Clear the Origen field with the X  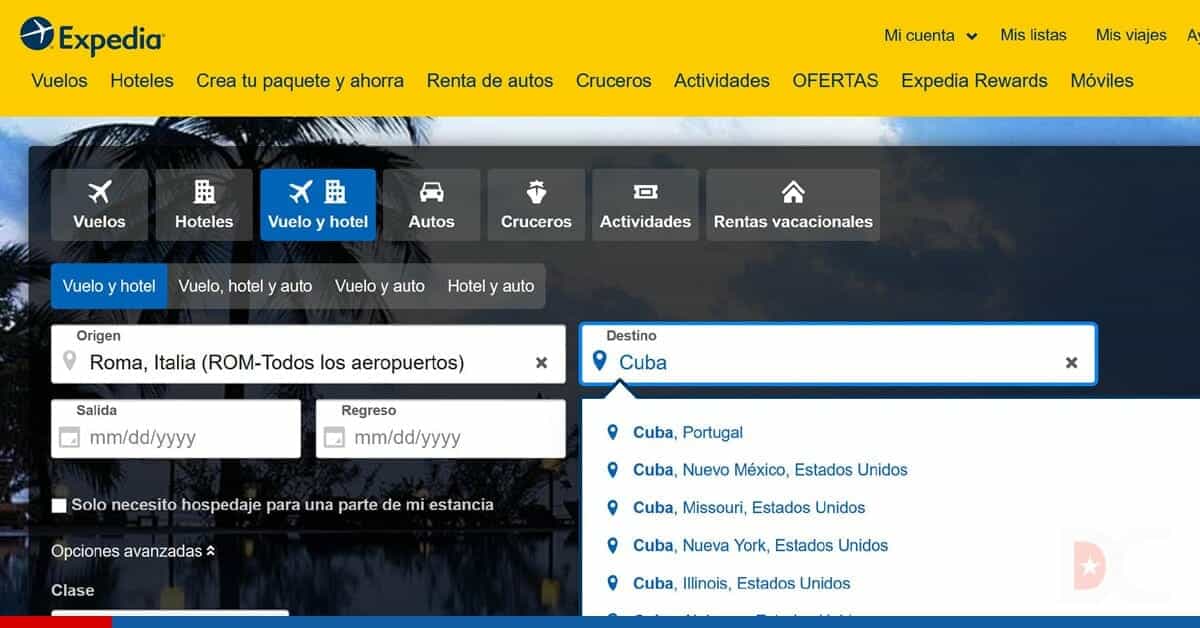click(541, 363)
